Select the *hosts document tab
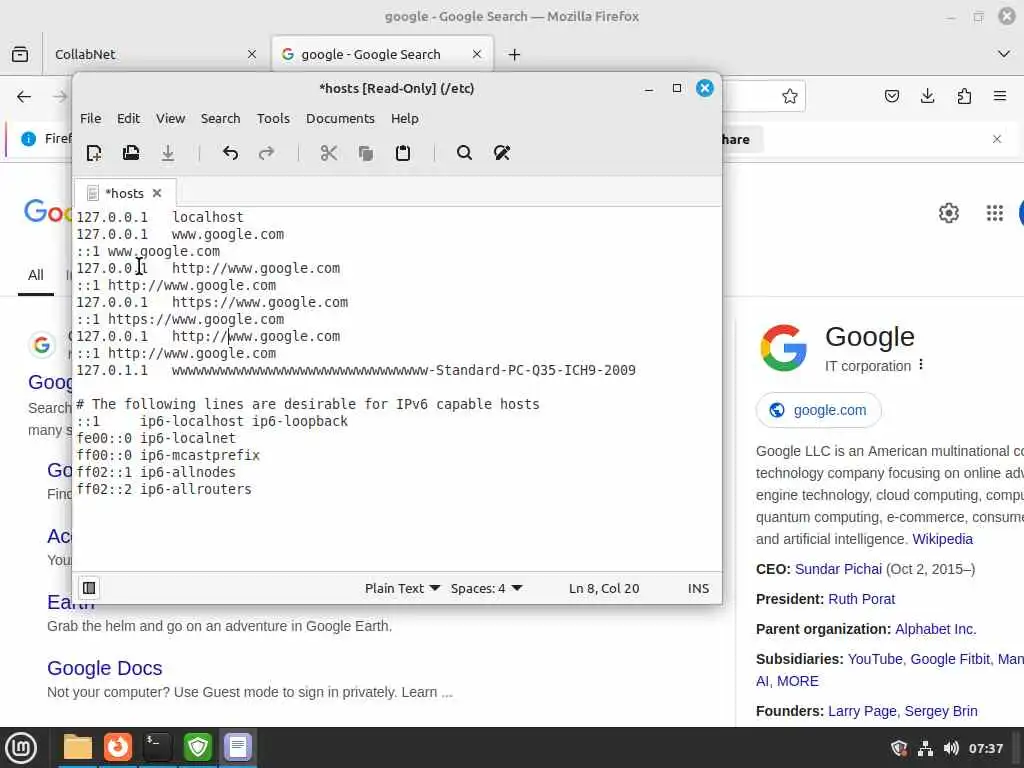Screen dimensions: 1024x768 pyautogui.click(x=124, y=193)
